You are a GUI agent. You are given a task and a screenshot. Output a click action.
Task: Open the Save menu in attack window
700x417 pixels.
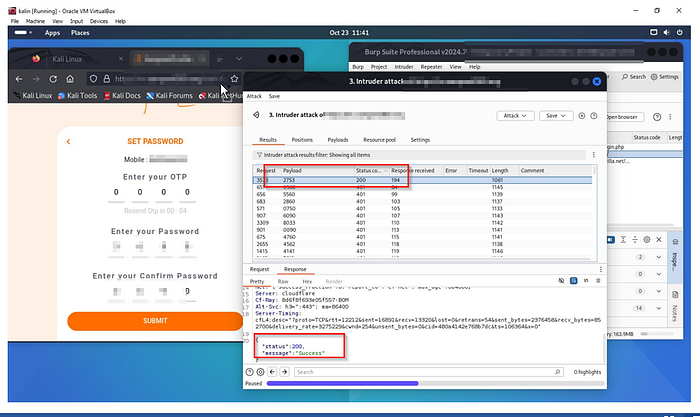click(274, 96)
